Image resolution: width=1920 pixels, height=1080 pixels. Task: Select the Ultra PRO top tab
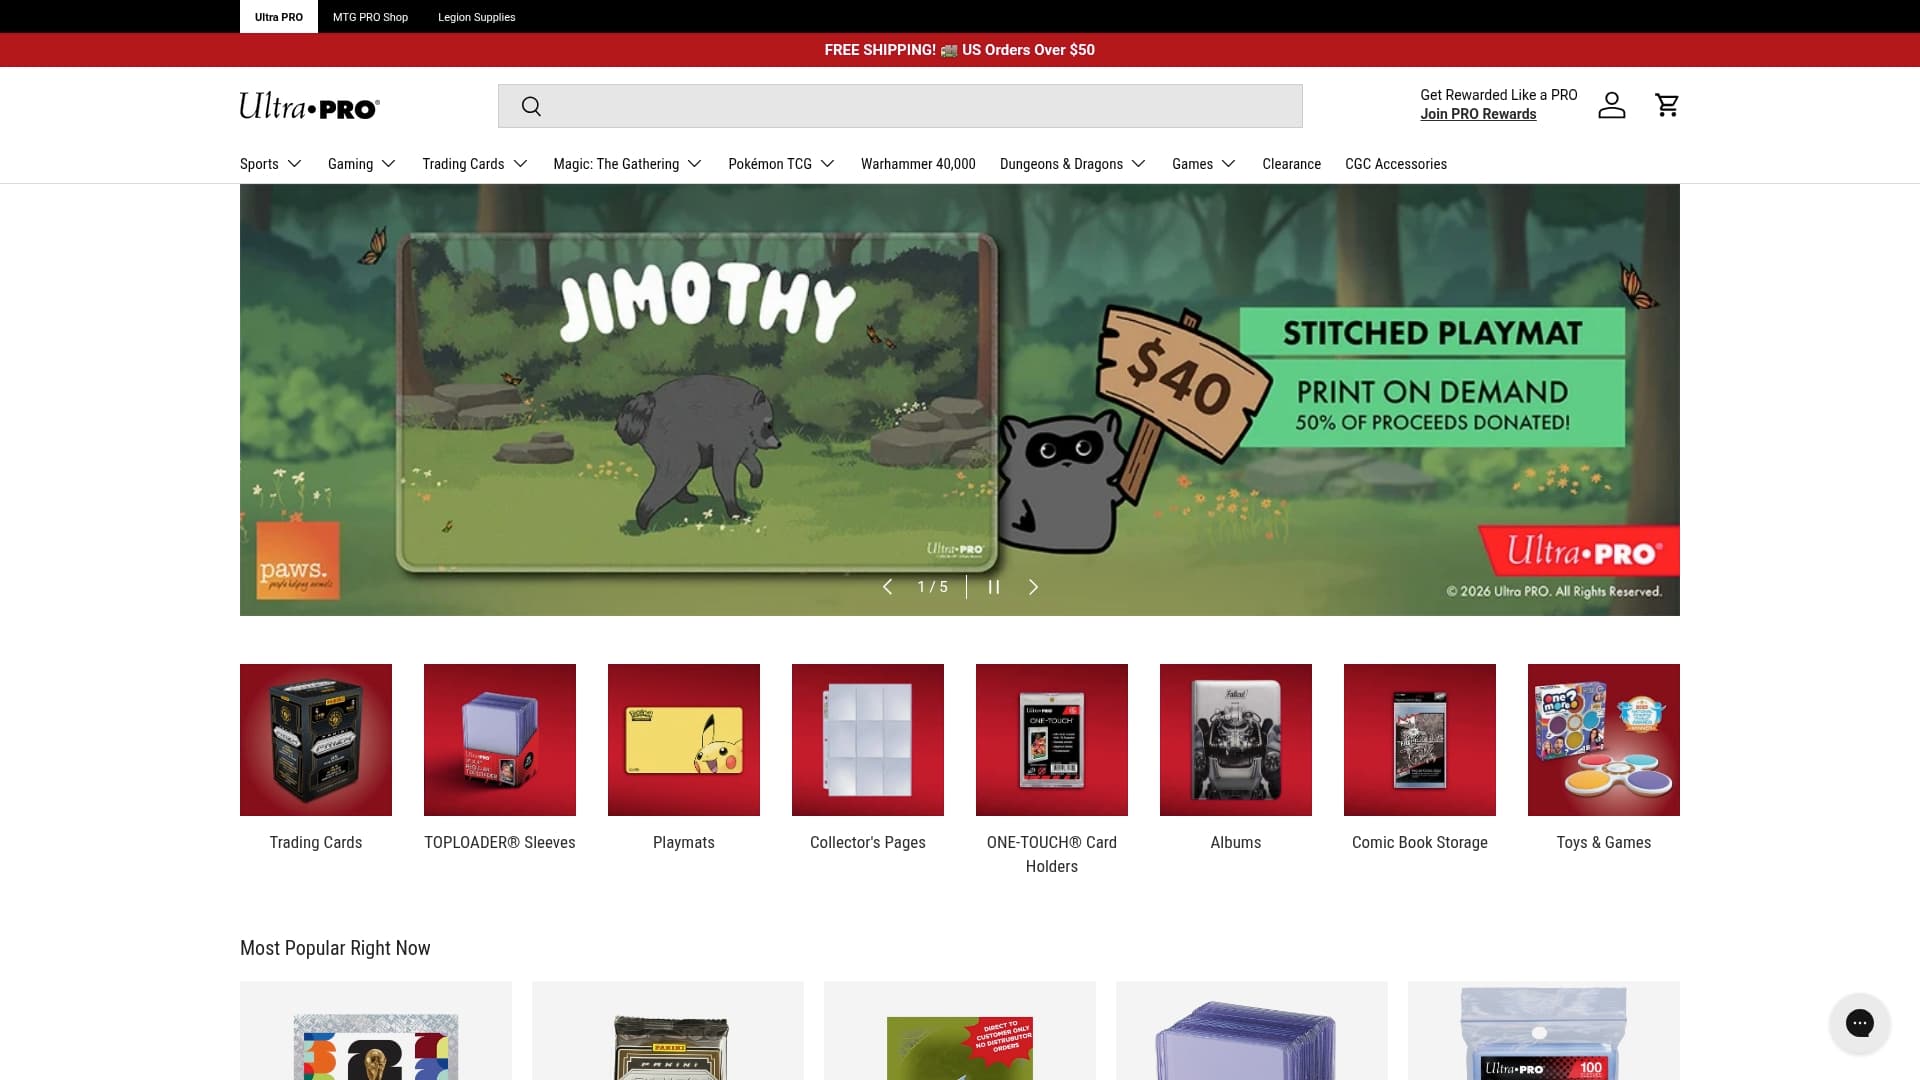coord(279,17)
